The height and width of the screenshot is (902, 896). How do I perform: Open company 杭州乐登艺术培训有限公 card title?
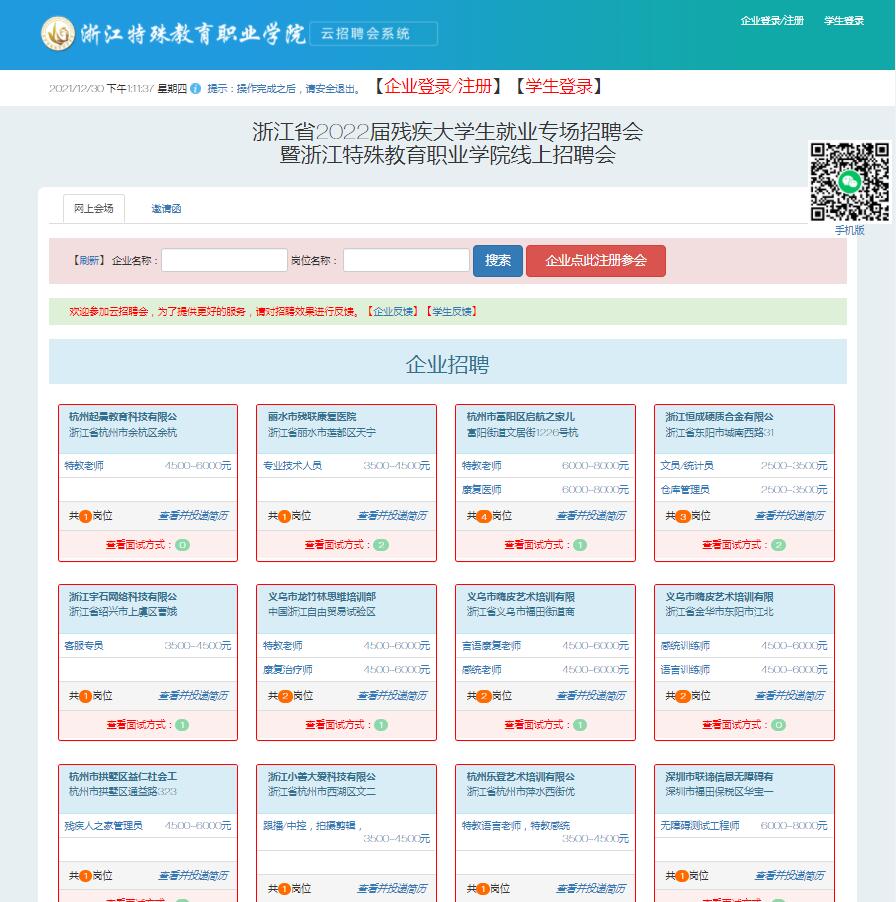click(x=520, y=777)
